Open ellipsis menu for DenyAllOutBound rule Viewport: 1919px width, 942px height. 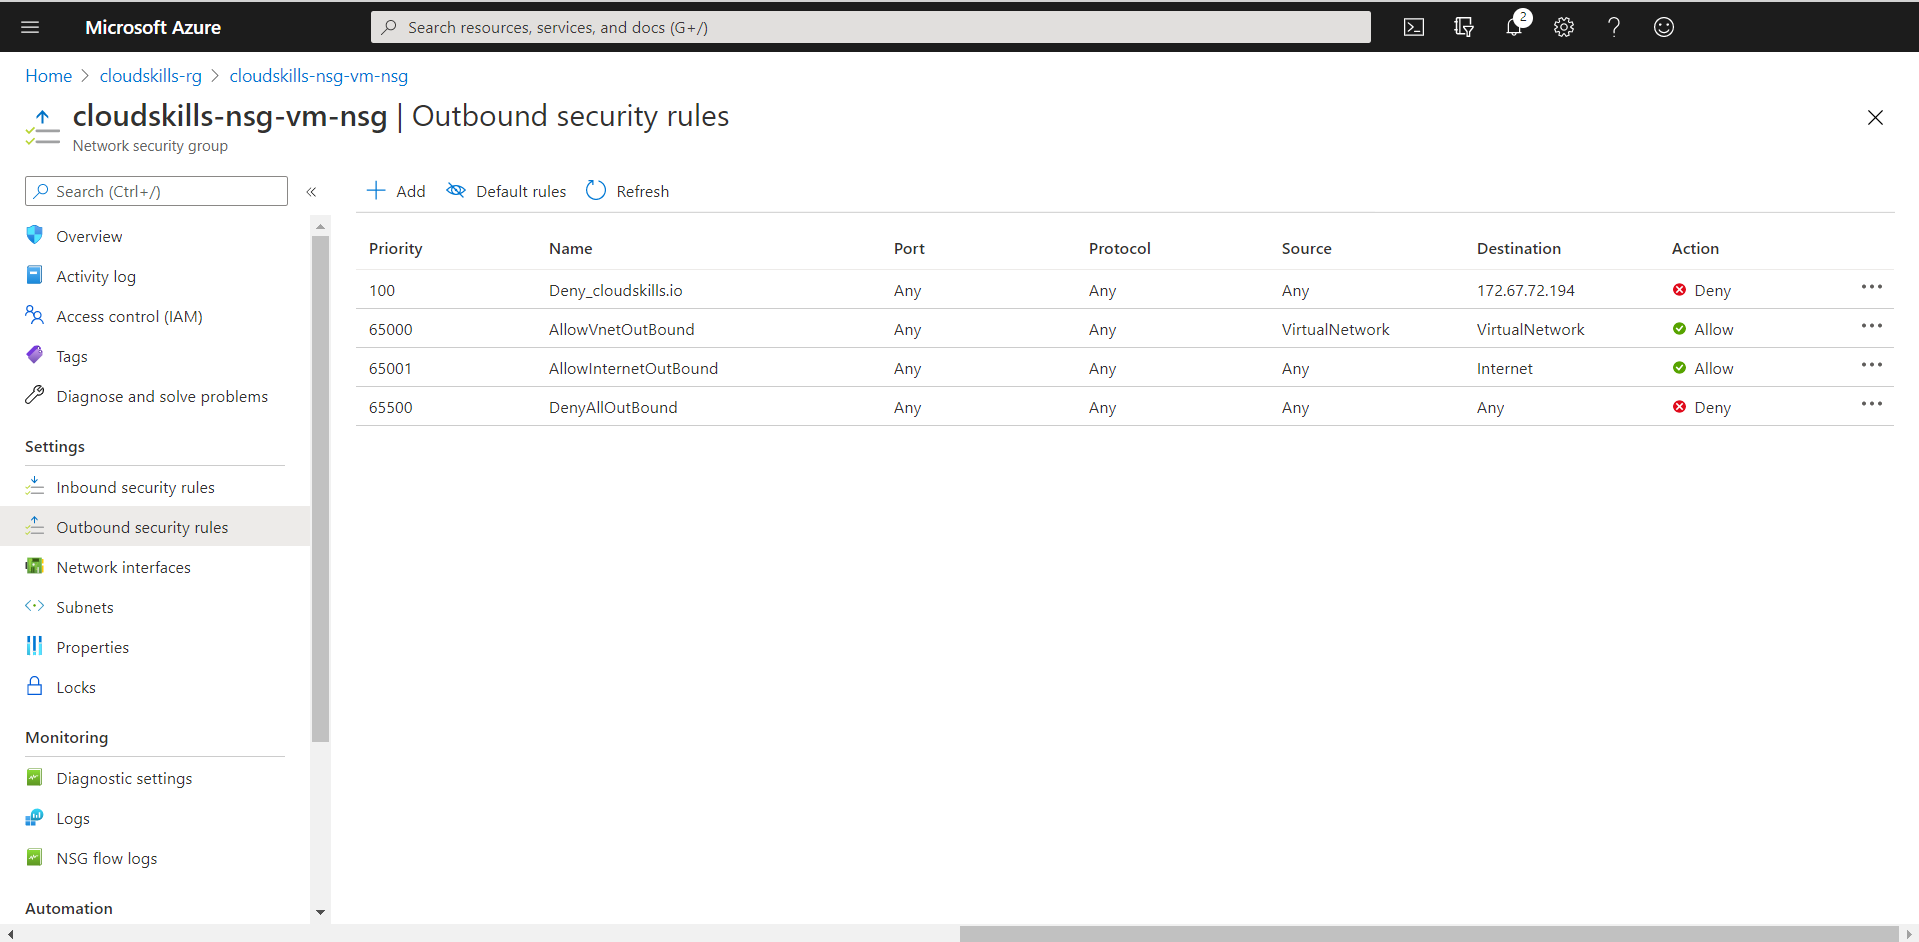tap(1871, 404)
